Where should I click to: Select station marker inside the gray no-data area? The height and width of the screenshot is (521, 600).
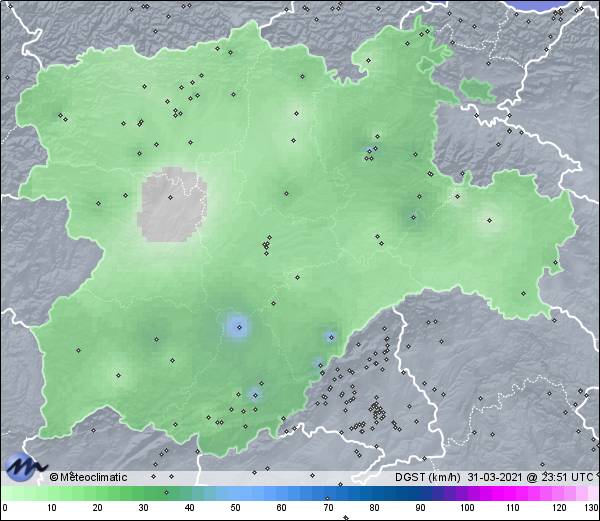171,197
